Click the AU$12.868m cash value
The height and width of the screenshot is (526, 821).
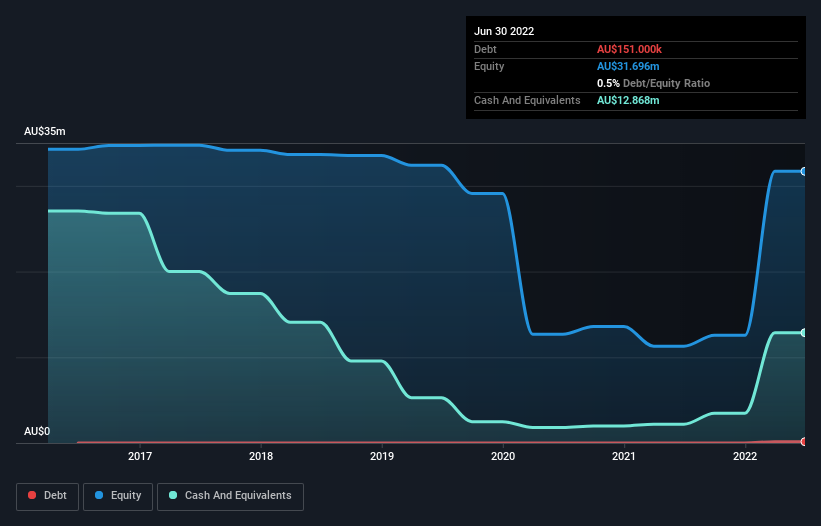[x=628, y=100]
